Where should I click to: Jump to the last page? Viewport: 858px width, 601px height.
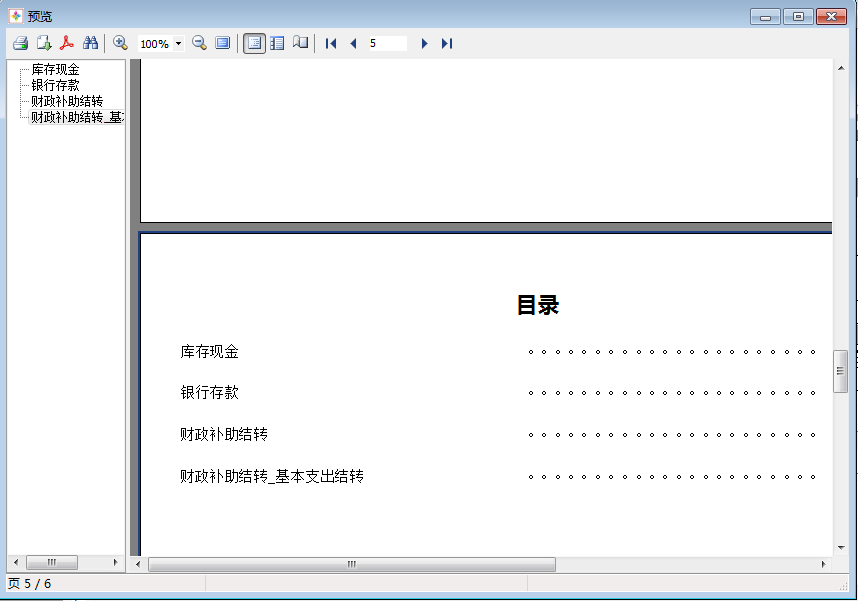(447, 44)
